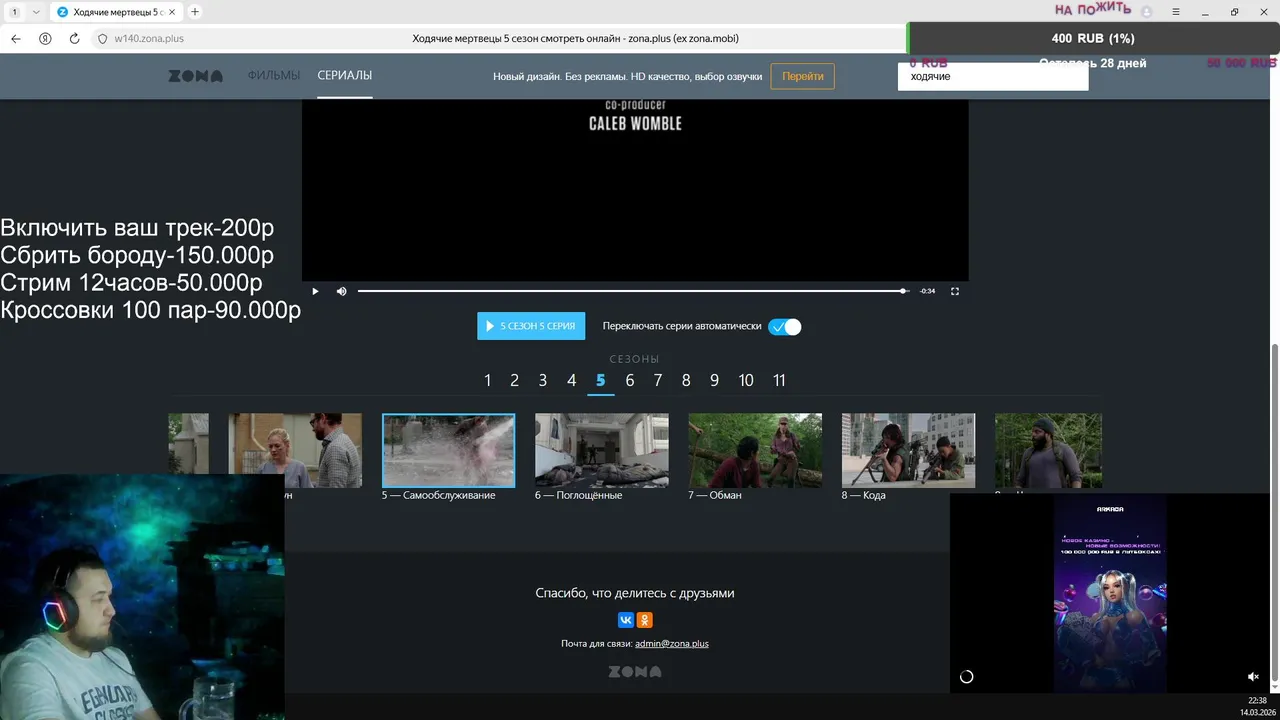Click the remaining time -0:34 label
1280x720 pixels.
pyautogui.click(x=927, y=291)
